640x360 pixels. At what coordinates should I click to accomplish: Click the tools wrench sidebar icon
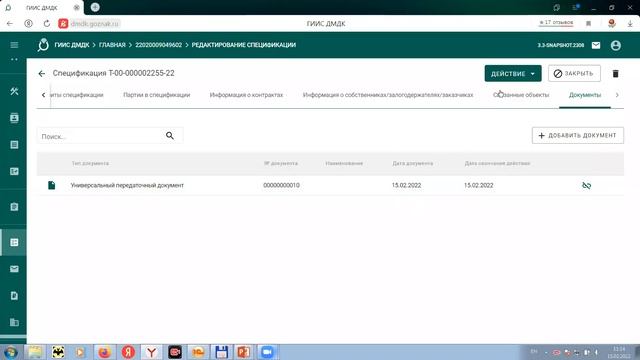coord(14,91)
